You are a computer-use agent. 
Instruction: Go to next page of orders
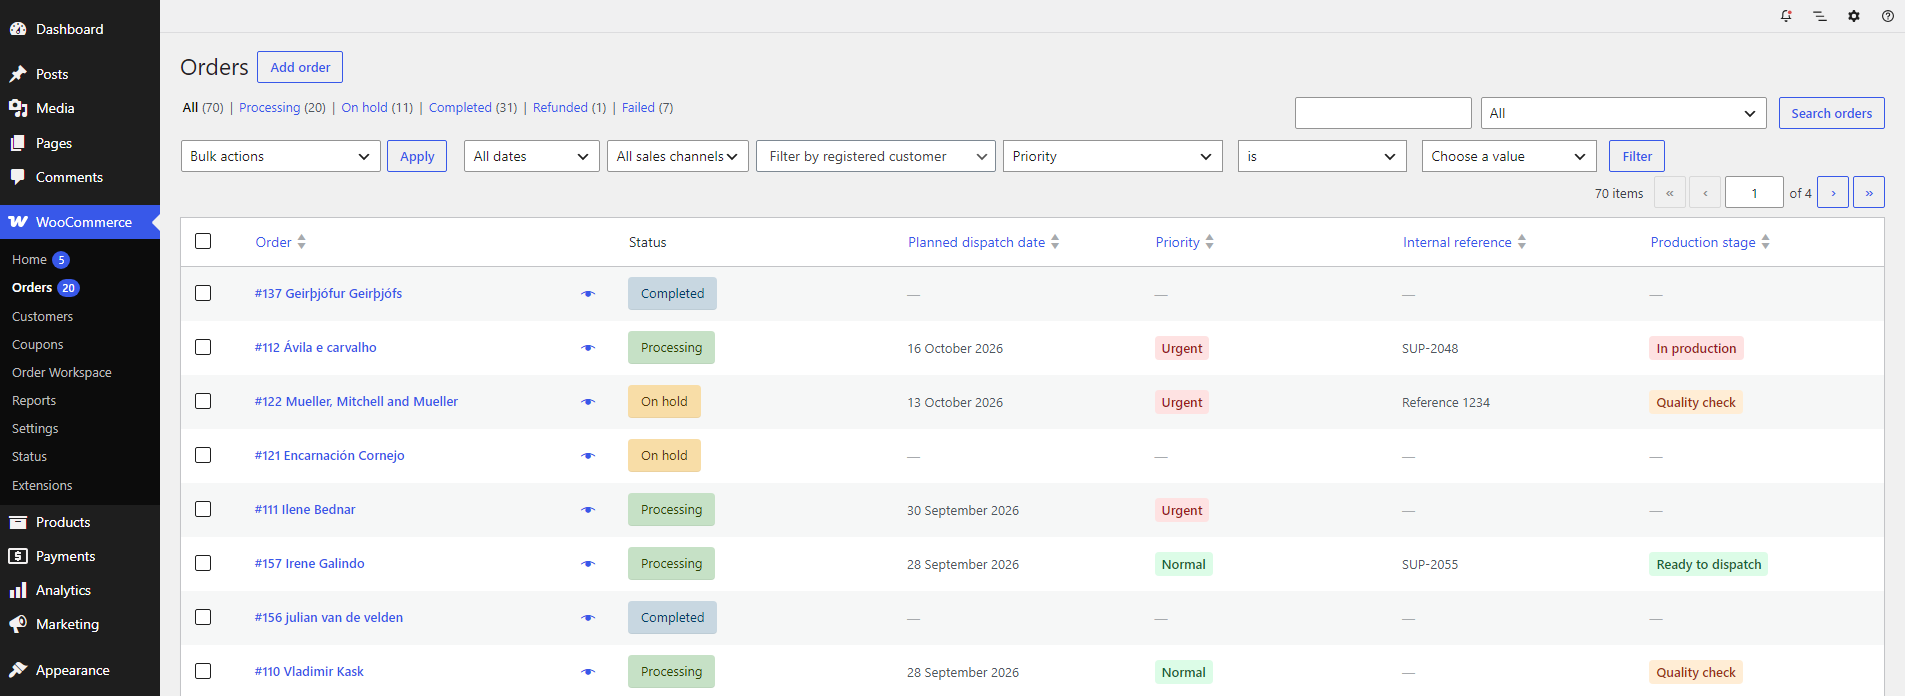[x=1833, y=192]
